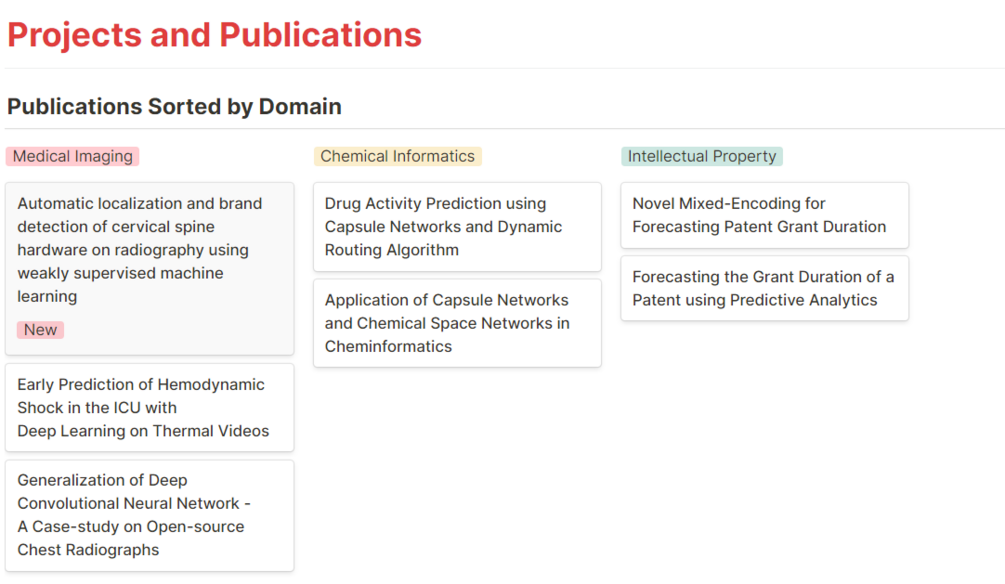This screenshot has width=1005, height=584.
Task: Click 'A Case-study on Open-source' text line
Action: 131,527
